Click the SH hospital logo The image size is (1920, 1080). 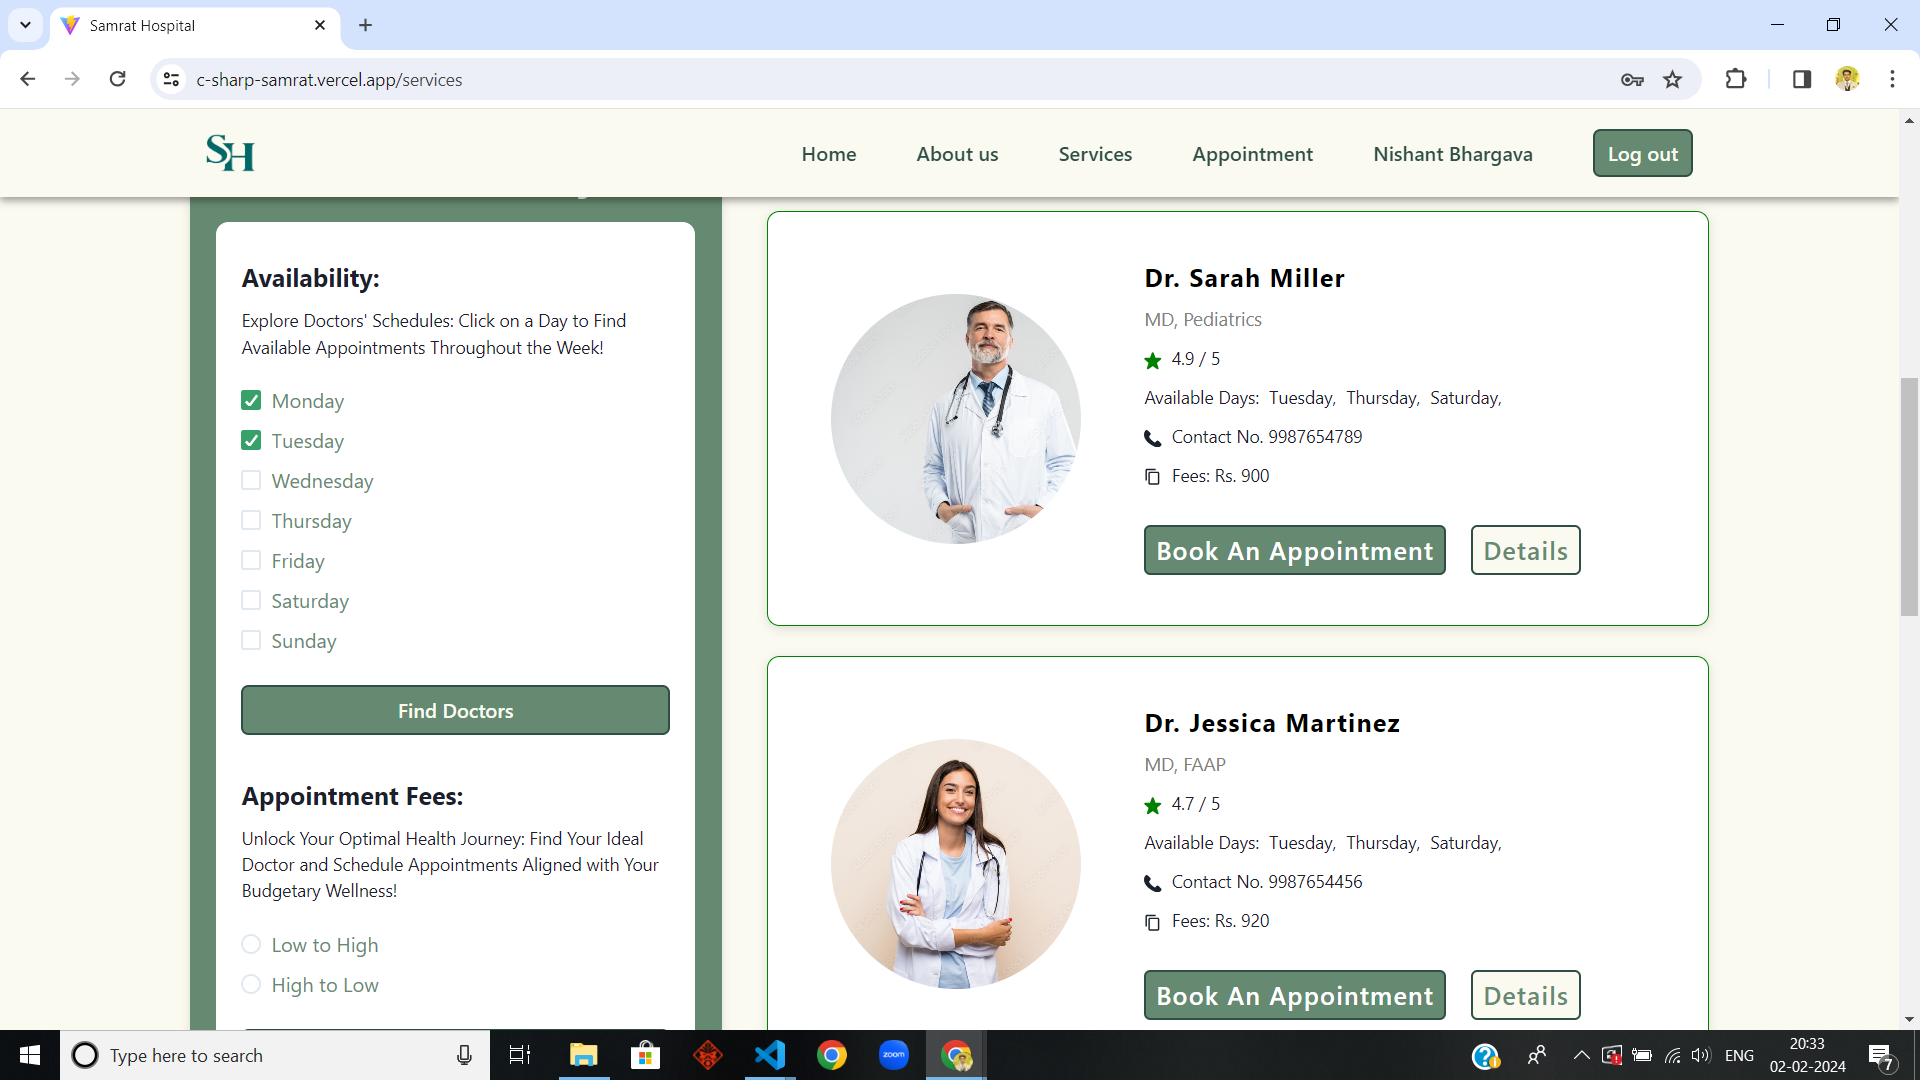pos(230,153)
